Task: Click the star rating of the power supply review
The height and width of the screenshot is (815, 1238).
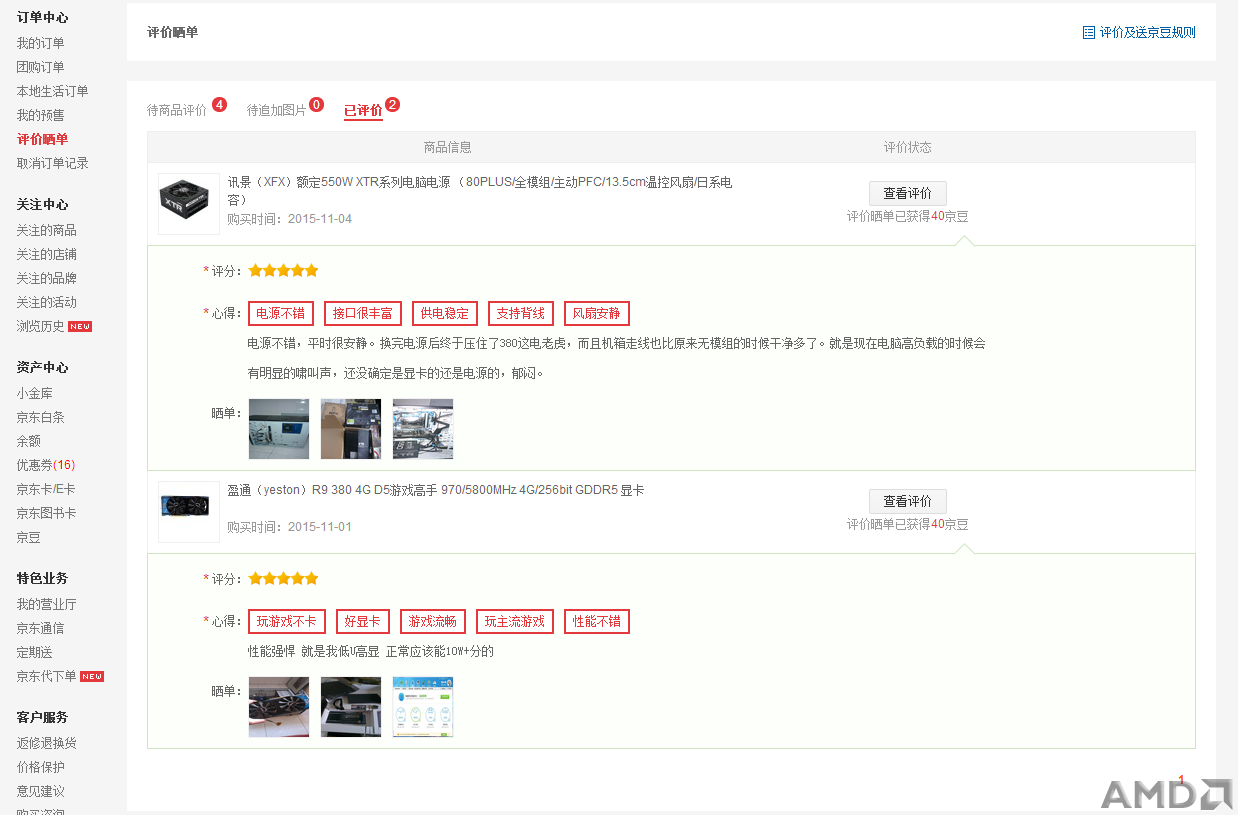Action: pos(284,270)
